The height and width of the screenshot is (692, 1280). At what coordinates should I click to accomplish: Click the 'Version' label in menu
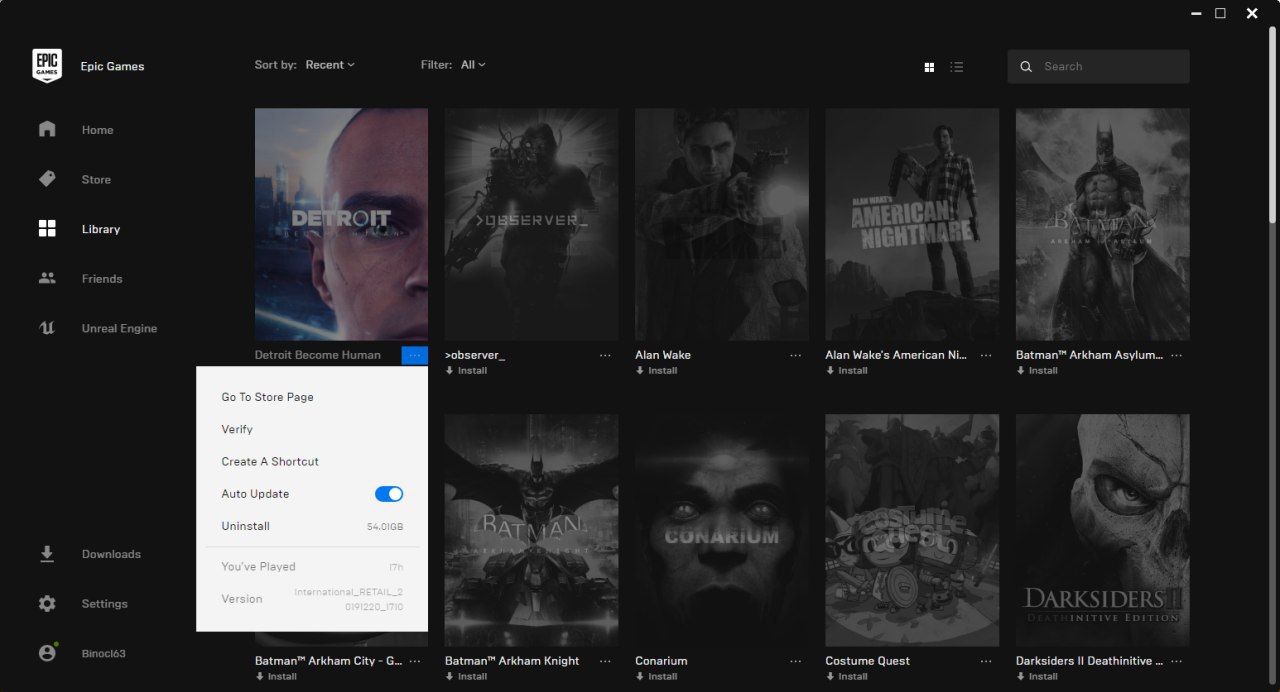tap(242, 599)
